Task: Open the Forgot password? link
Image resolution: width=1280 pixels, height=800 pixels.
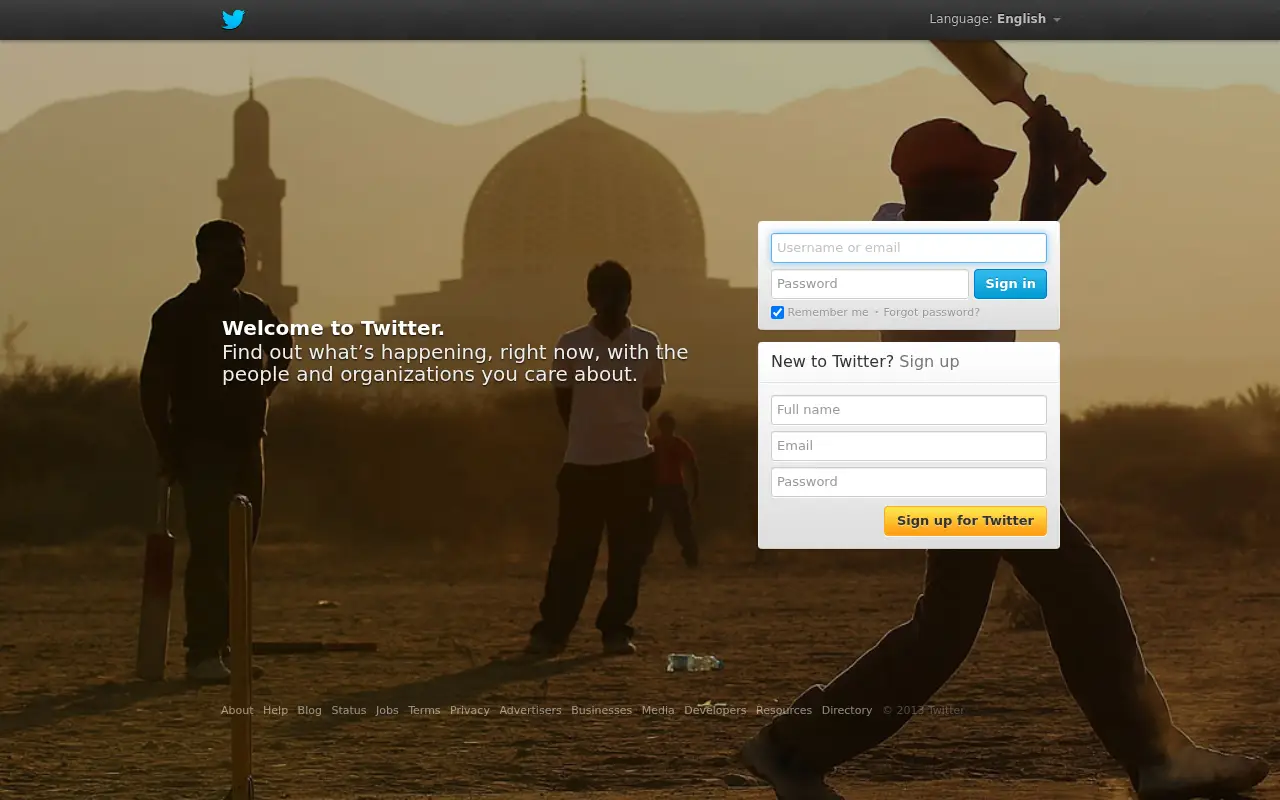Action: [931, 312]
